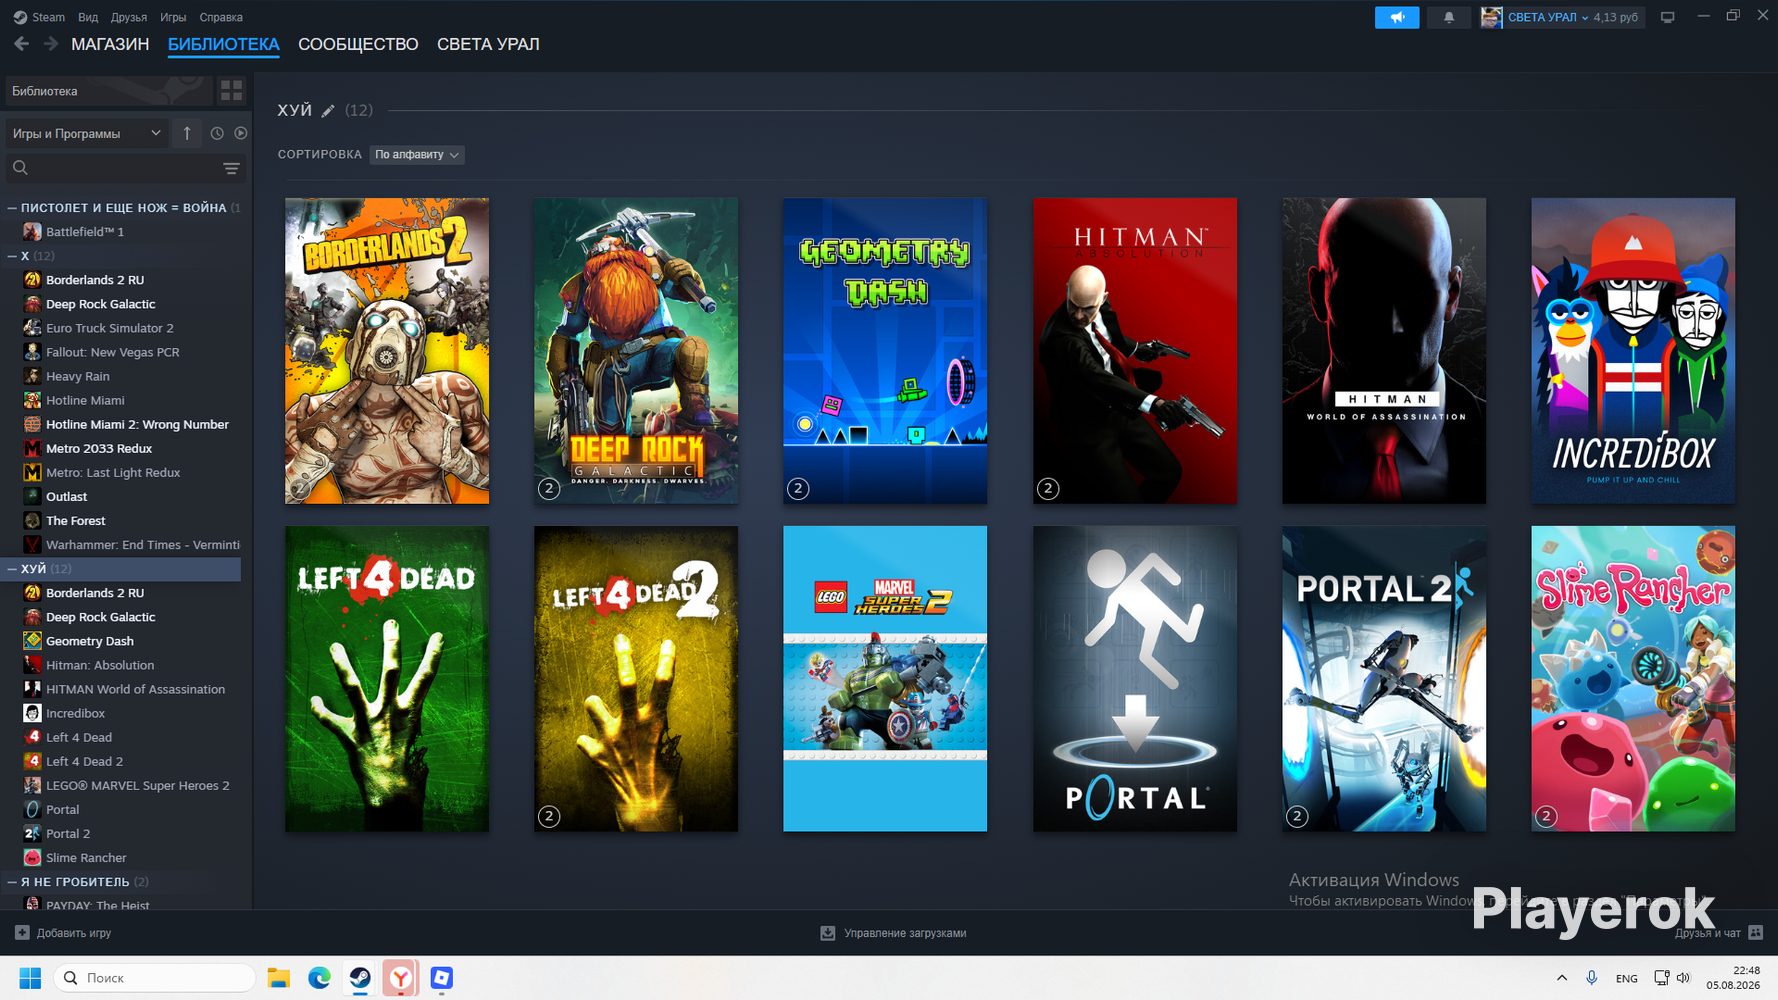Click the Add a game plus icon
1778x1000 pixels.
pos(22,933)
